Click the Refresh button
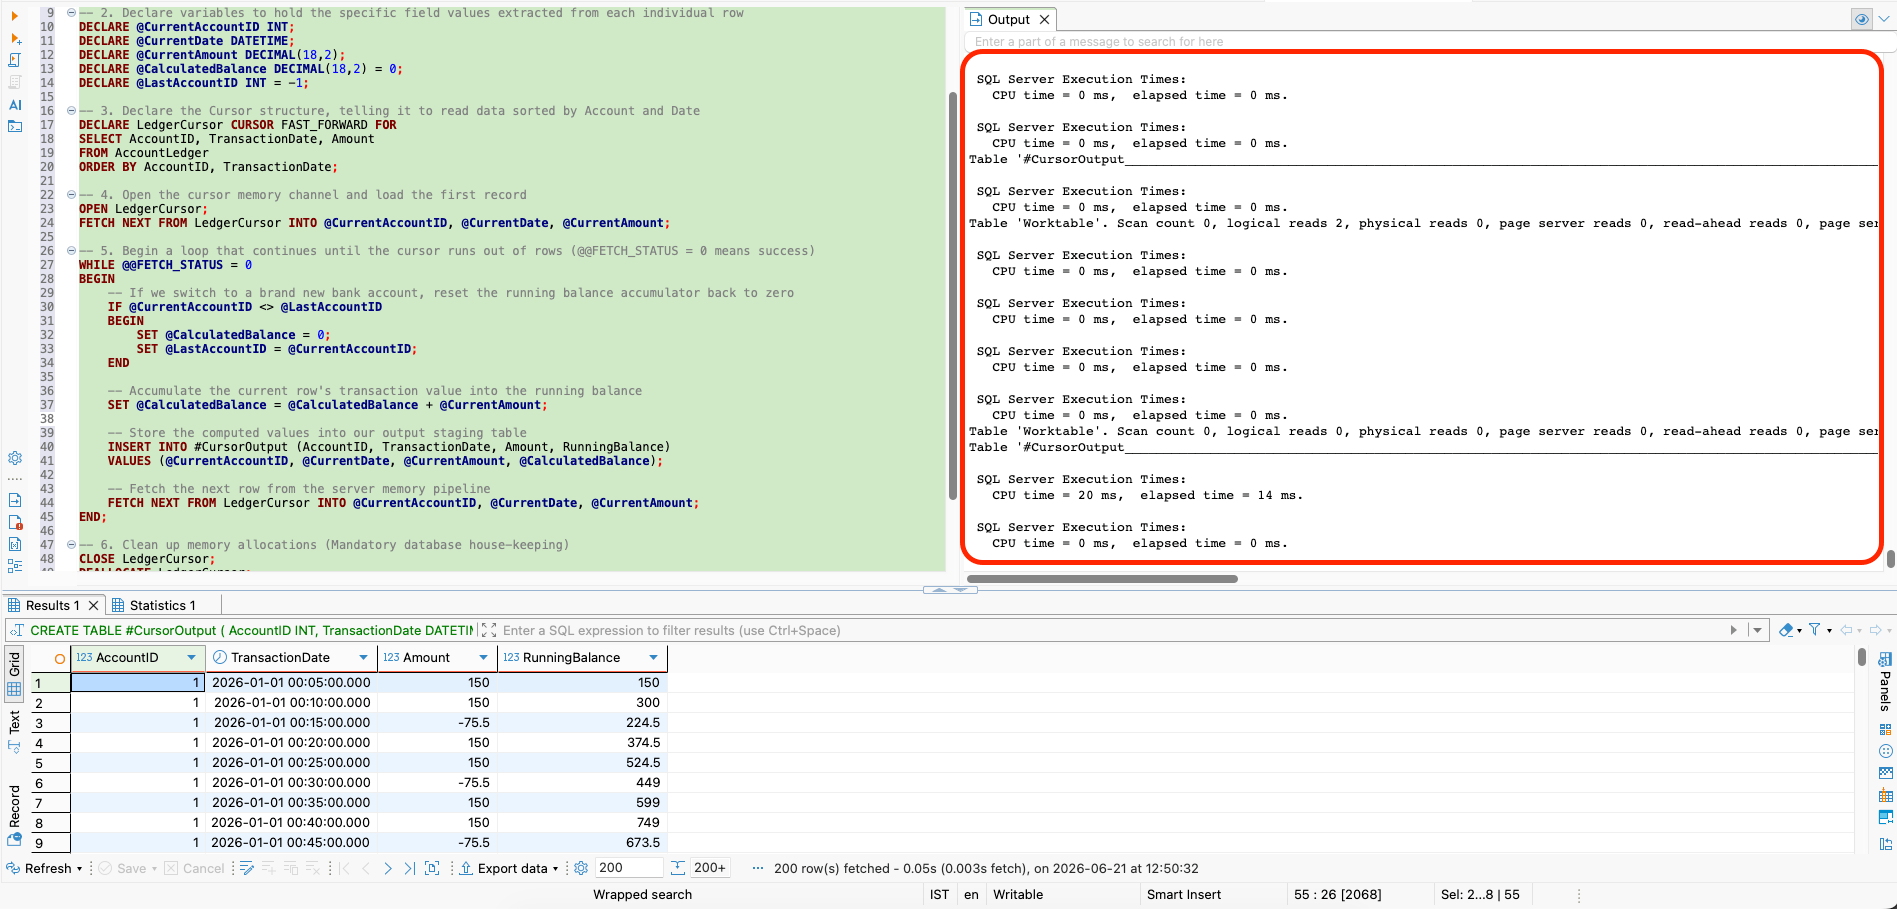 pos(39,868)
